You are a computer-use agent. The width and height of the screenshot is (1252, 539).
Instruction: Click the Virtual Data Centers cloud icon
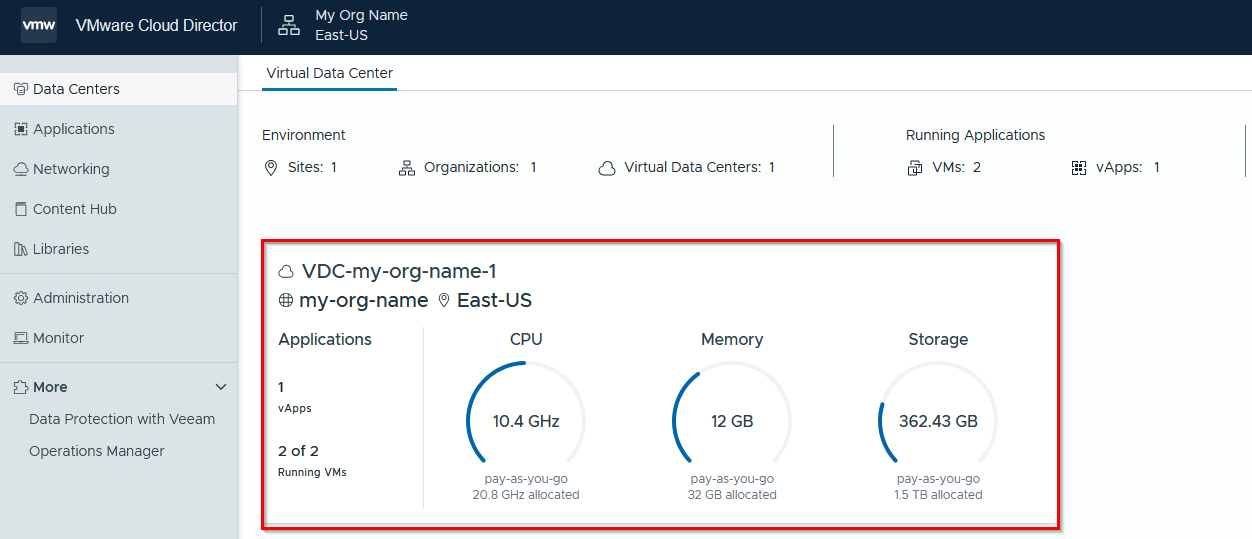pyautogui.click(x=607, y=168)
